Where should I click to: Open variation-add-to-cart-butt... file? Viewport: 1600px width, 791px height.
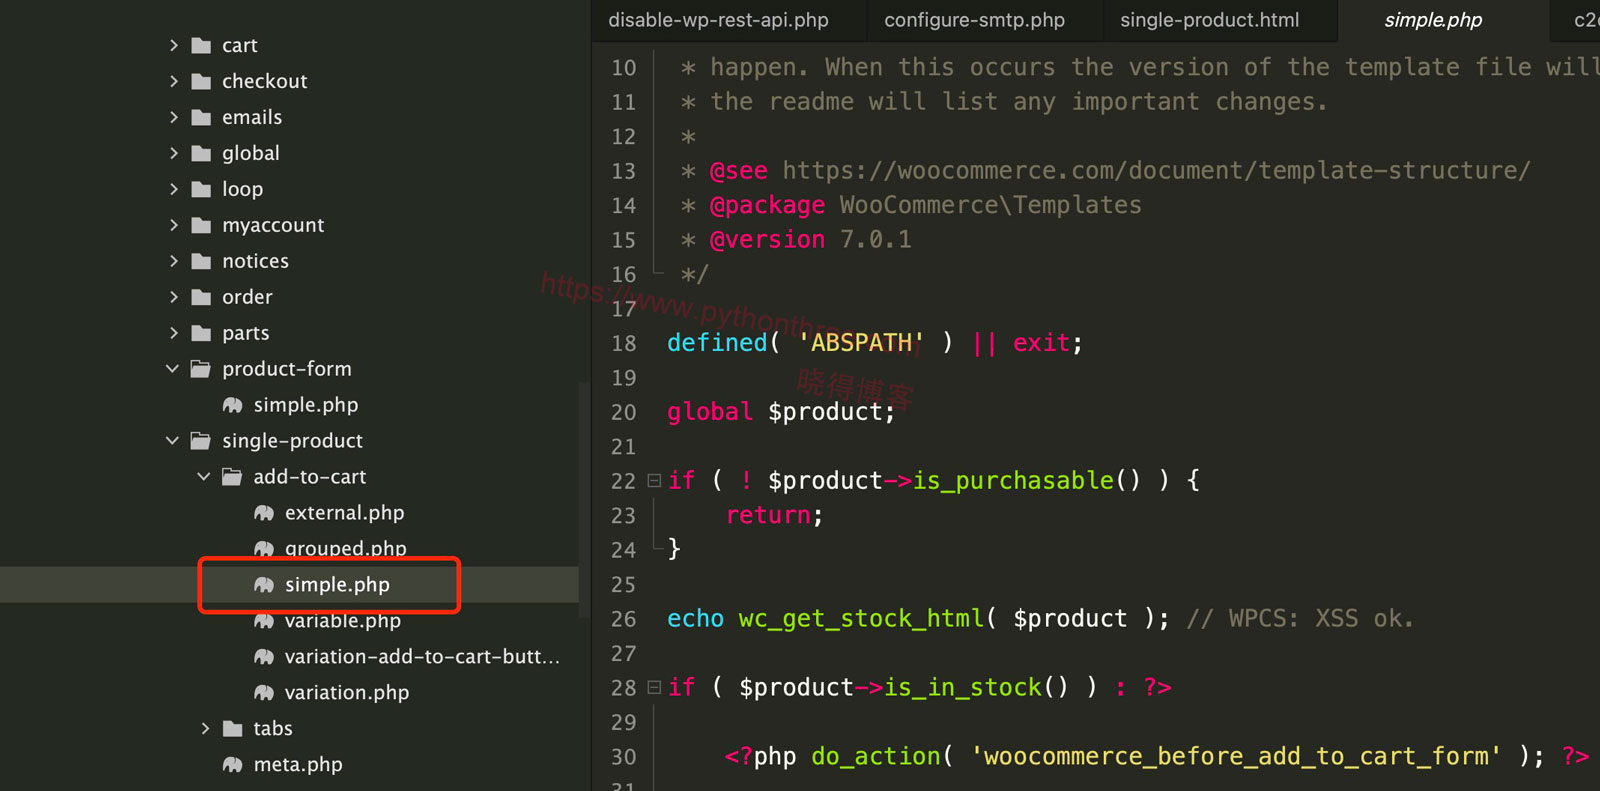(x=422, y=657)
